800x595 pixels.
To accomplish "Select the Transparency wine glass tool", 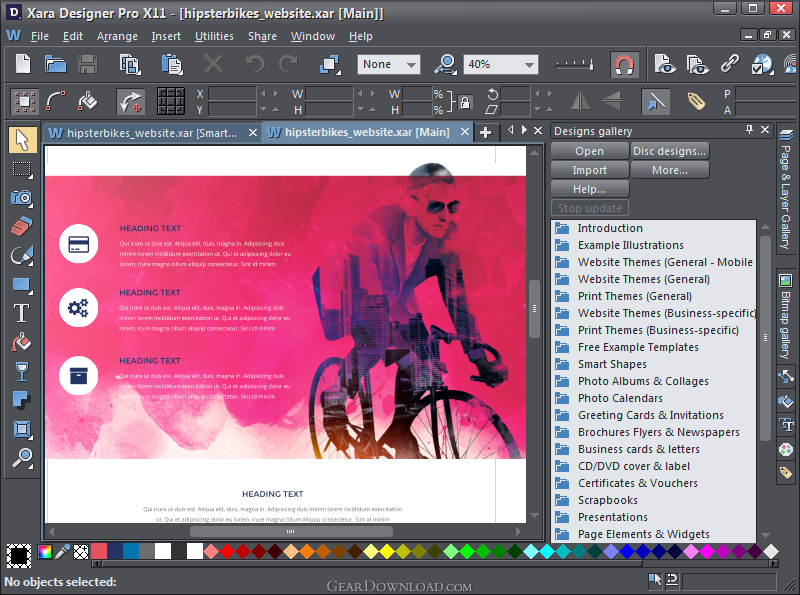I will coord(22,371).
